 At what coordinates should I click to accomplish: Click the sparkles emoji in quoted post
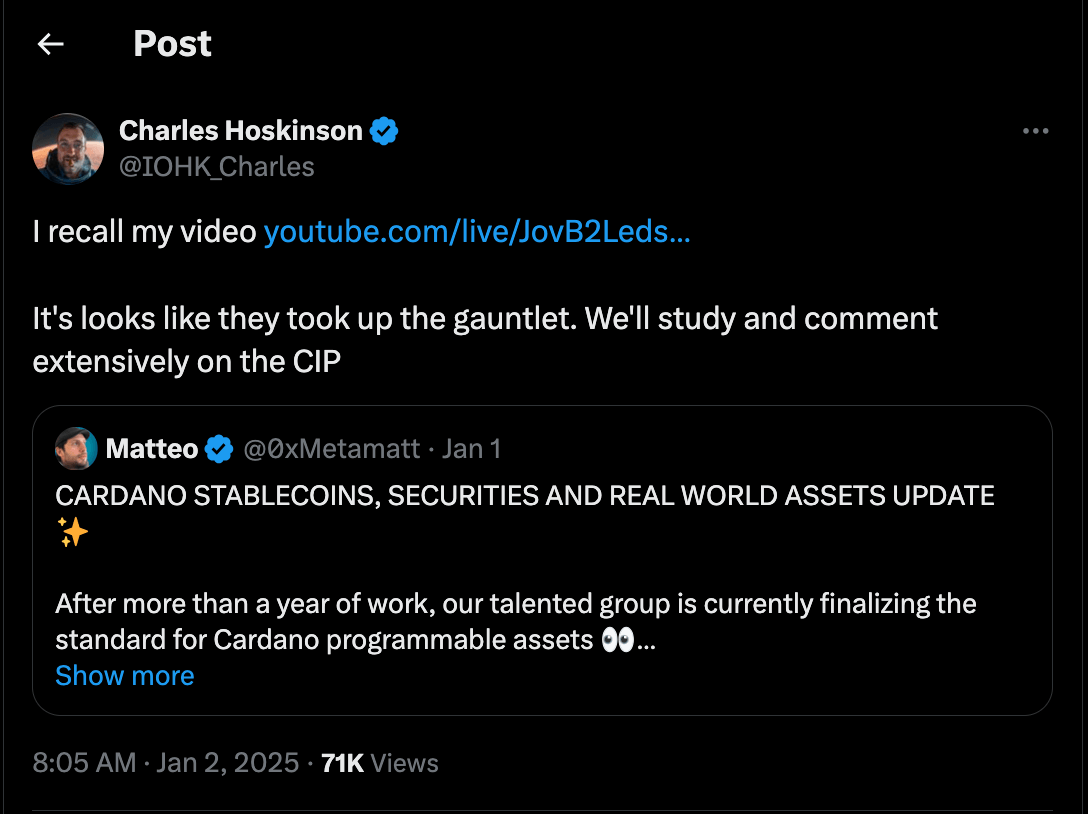[73, 533]
